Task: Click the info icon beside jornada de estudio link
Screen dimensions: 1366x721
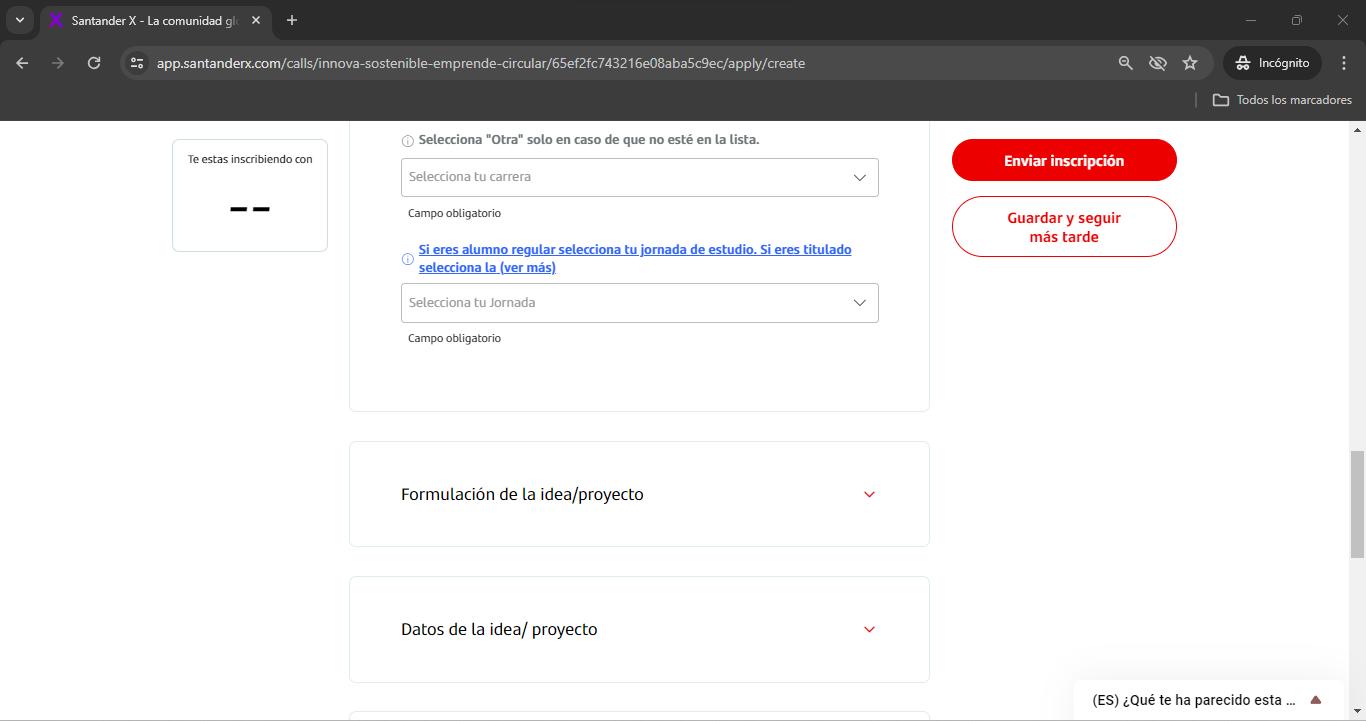Action: pyautogui.click(x=407, y=259)
